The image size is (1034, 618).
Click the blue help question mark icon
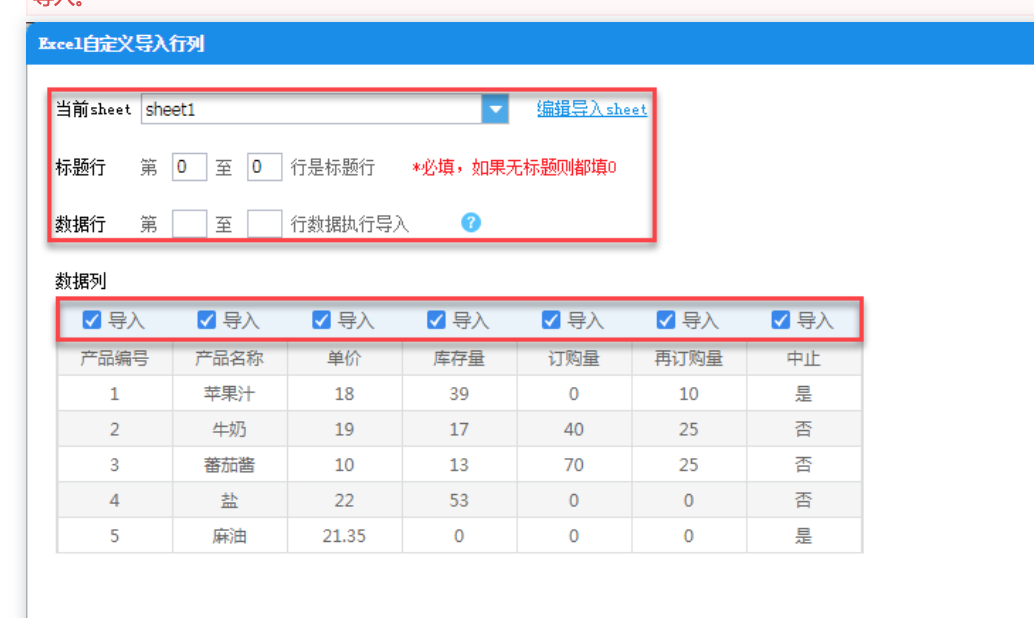[x=471, y=223]
